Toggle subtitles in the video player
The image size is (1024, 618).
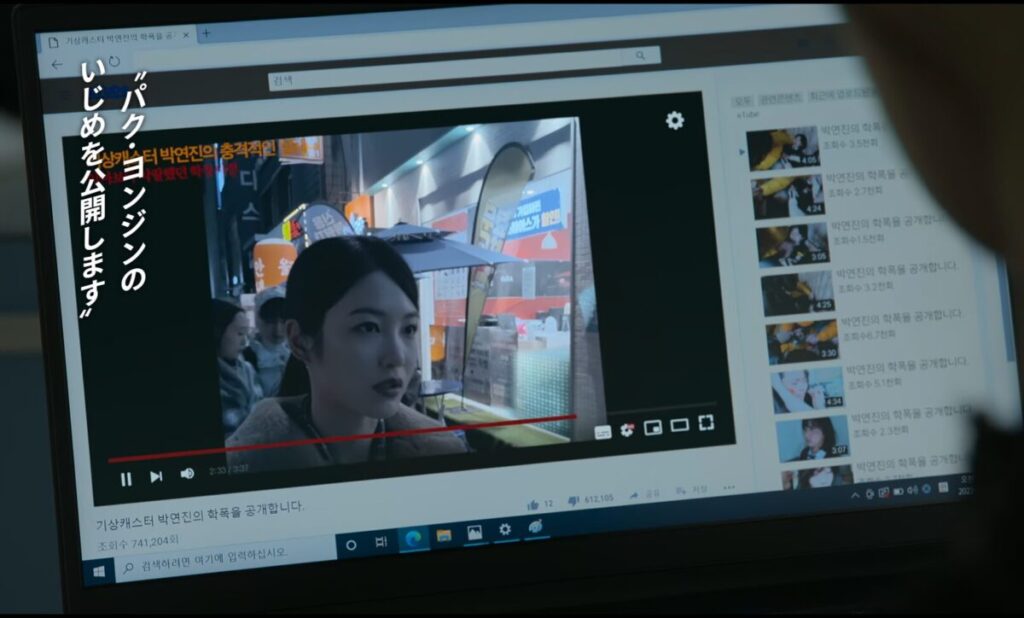[x=603, y=432]
